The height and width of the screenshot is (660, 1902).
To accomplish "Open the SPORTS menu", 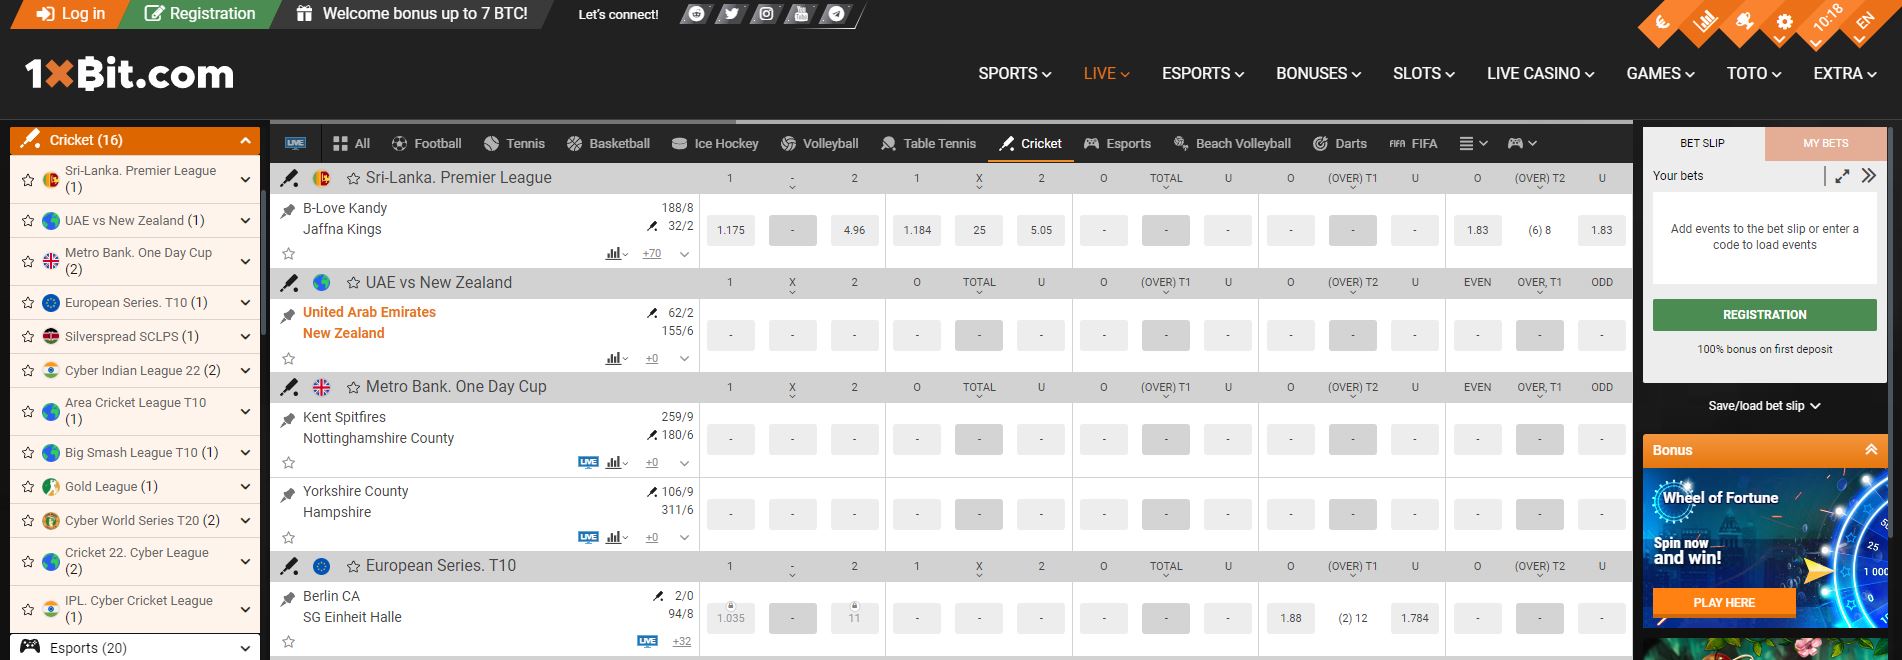I will click(x=1014, y=73).
